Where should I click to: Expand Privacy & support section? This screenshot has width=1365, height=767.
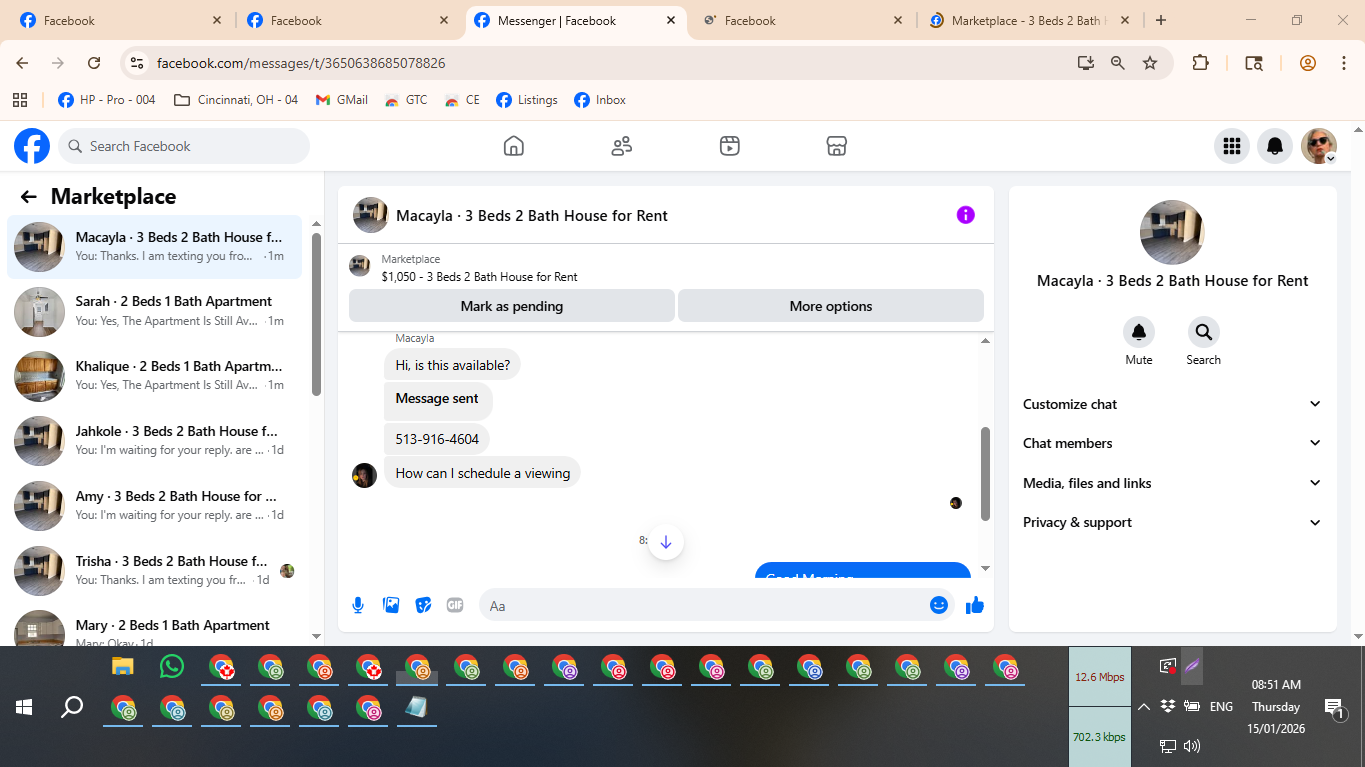click(x=1172, y=522)
